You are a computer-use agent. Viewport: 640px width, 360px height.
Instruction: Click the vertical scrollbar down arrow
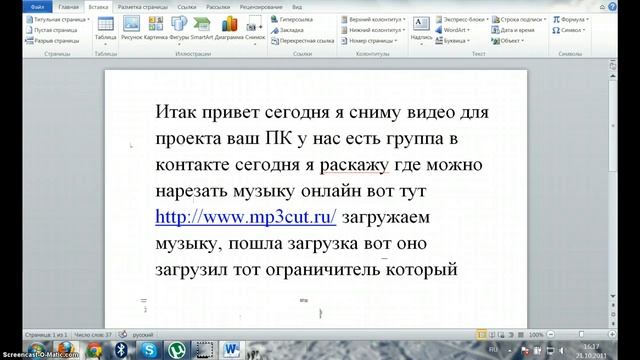[613, 296]
